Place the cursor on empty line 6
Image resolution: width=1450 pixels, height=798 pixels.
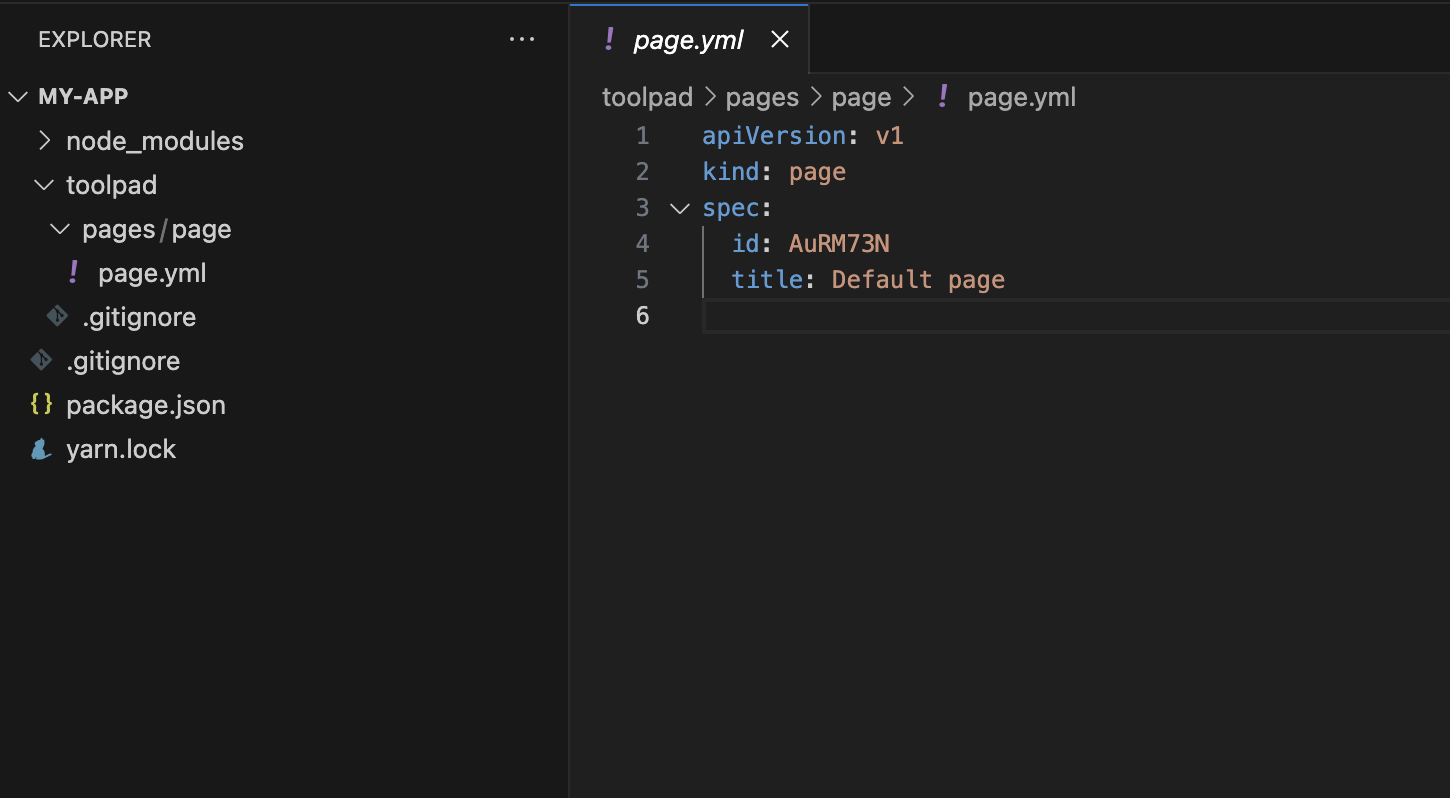click(900, 316)
